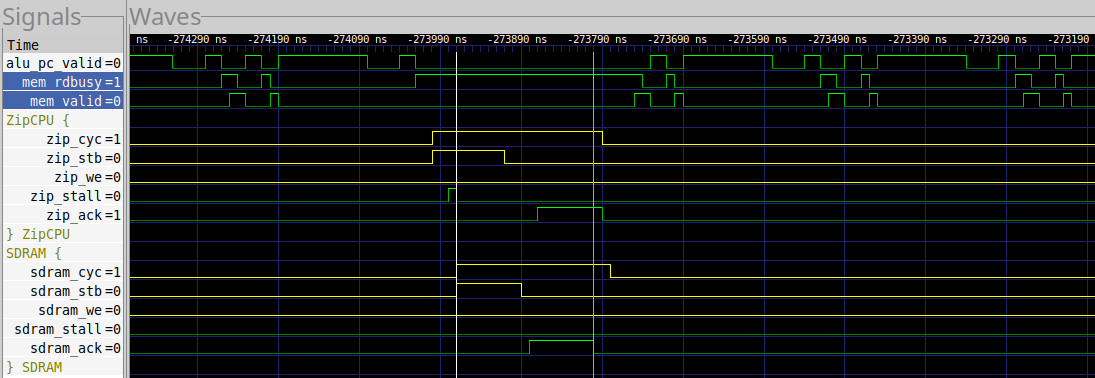Select the alu_pc_valid signal
Viewport: 1095px width, 378px height.
coord(64,64)
